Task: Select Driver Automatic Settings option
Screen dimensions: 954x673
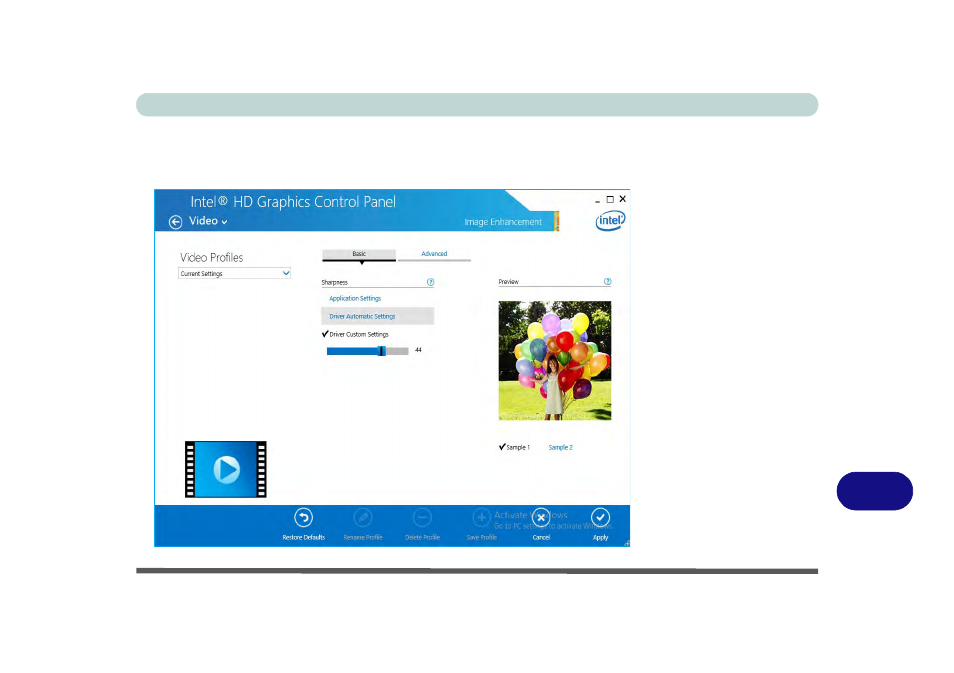Action: 377,316
